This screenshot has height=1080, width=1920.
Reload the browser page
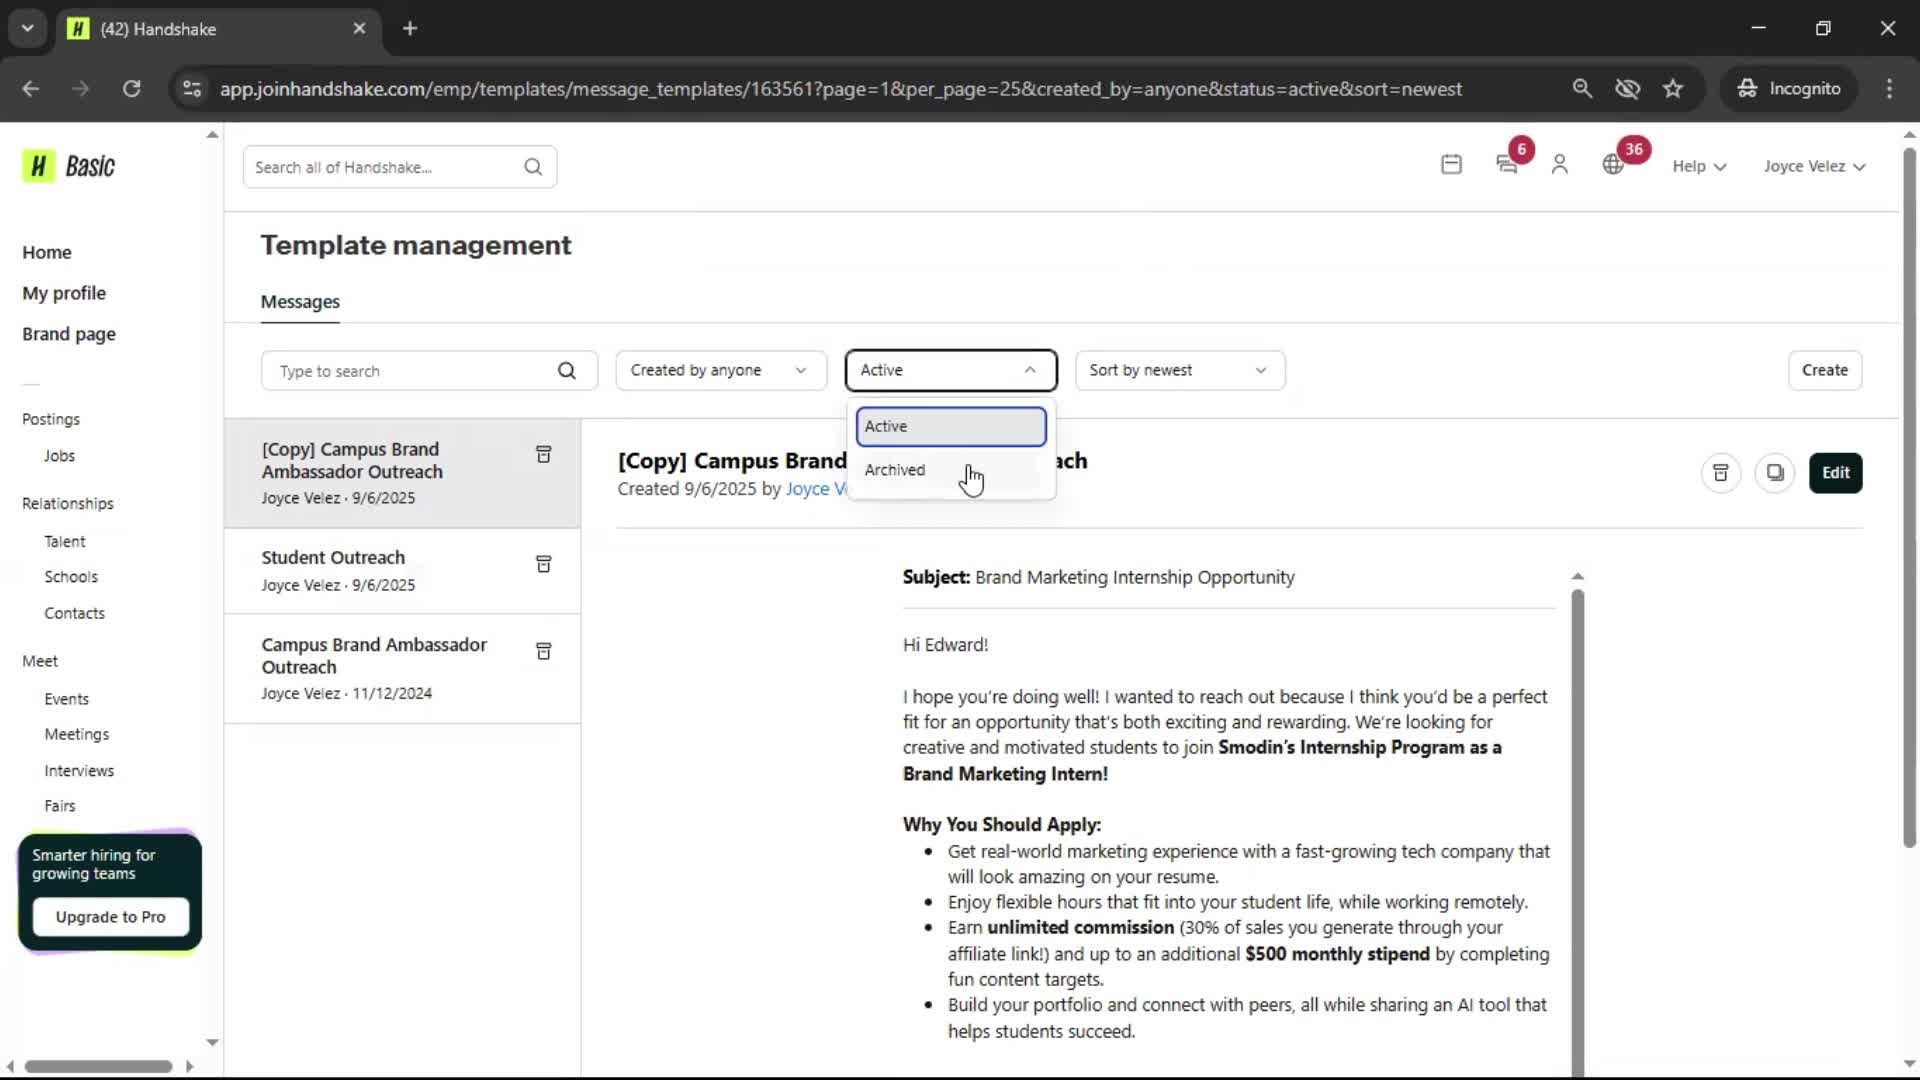tap(131, 88)
